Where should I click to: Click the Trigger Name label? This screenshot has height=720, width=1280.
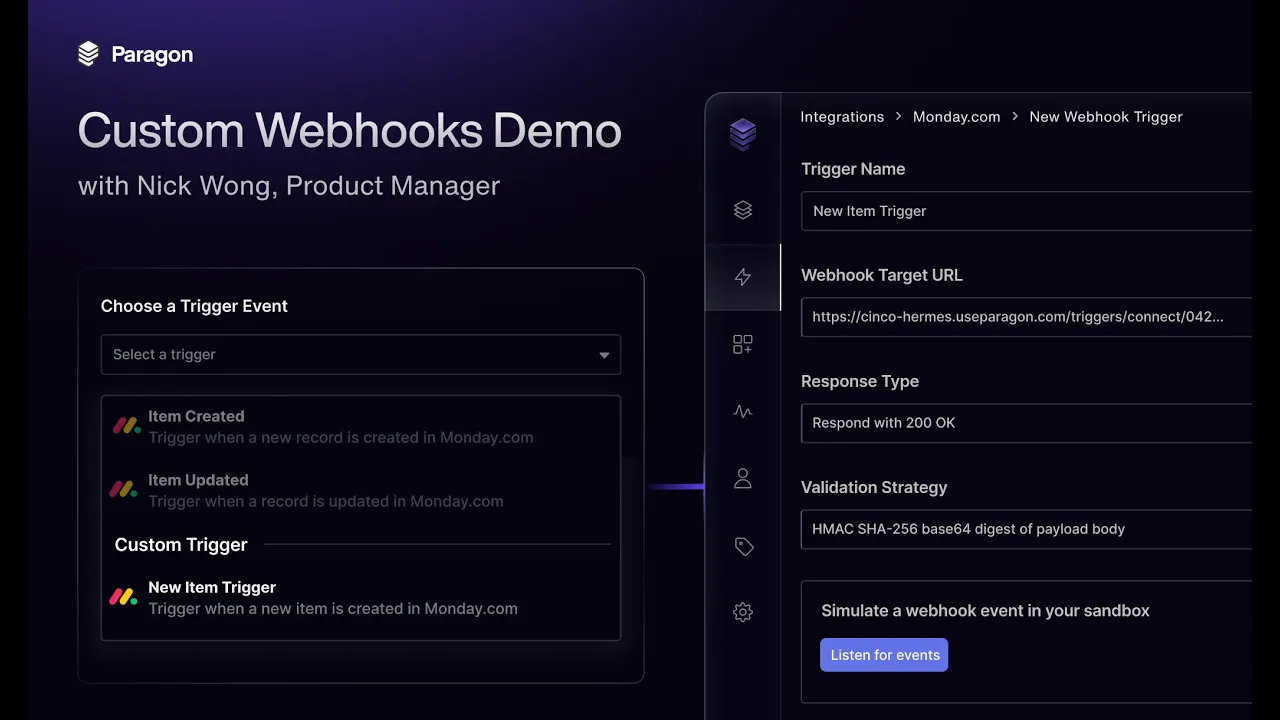click(853, 169)
